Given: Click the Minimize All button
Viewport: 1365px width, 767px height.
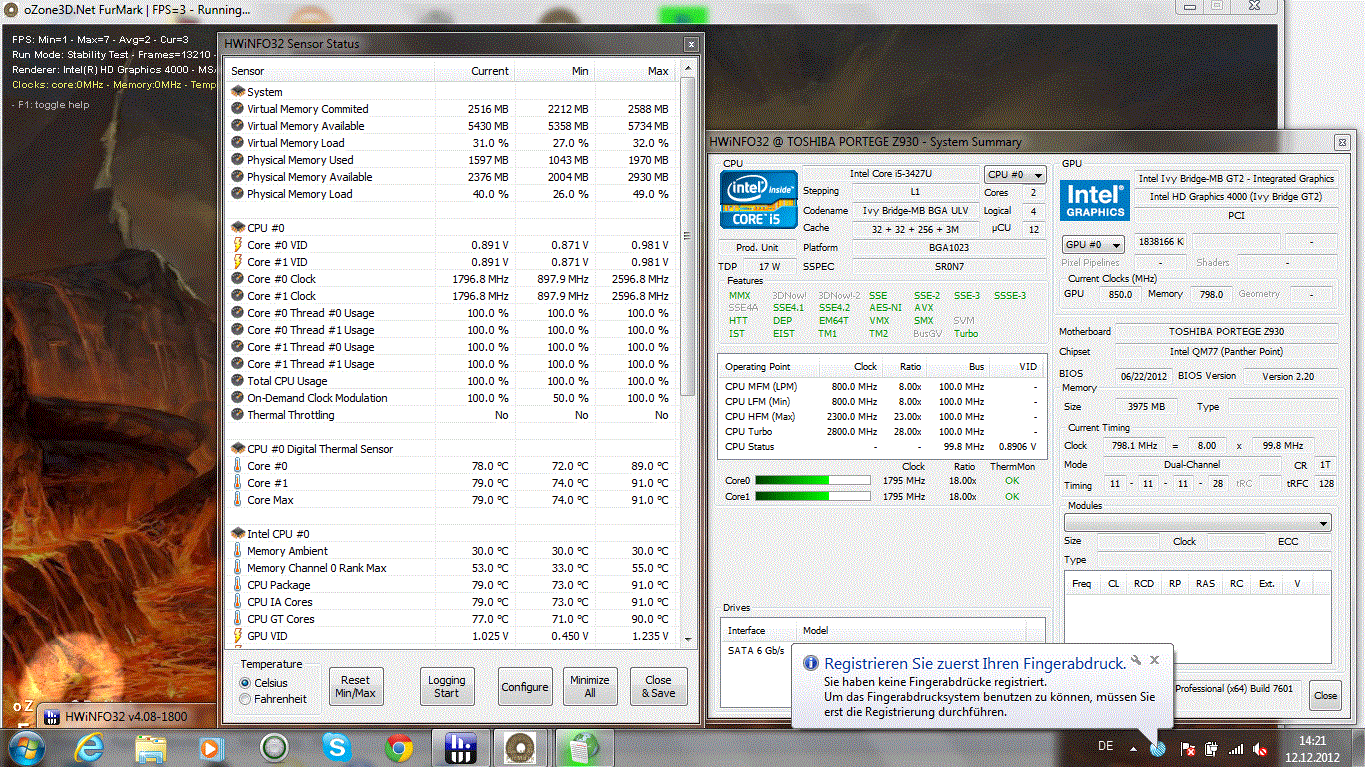Looking at the screenshot, I should tap(590, 686).
